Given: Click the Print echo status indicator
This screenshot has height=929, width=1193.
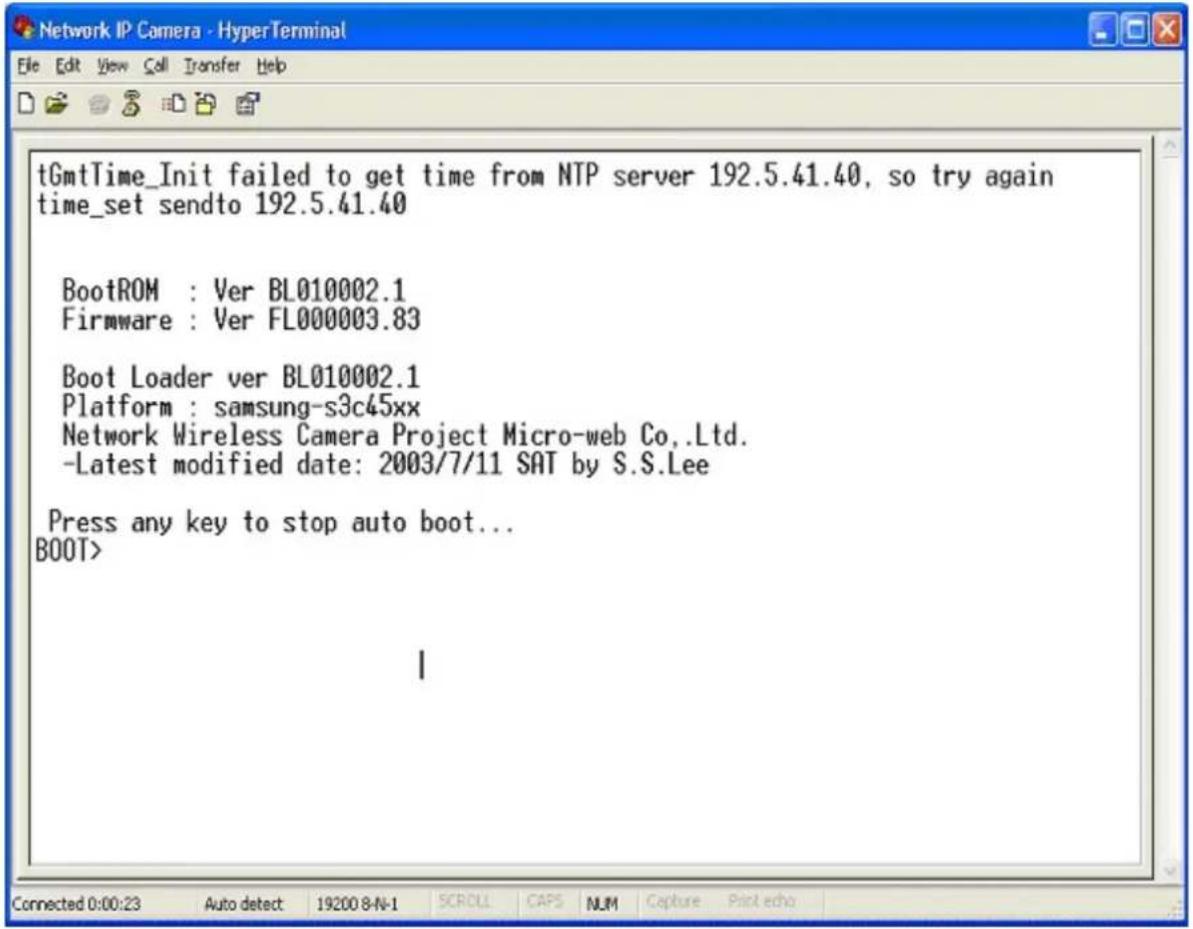Looking at the screenshot, I should [762, 902].
